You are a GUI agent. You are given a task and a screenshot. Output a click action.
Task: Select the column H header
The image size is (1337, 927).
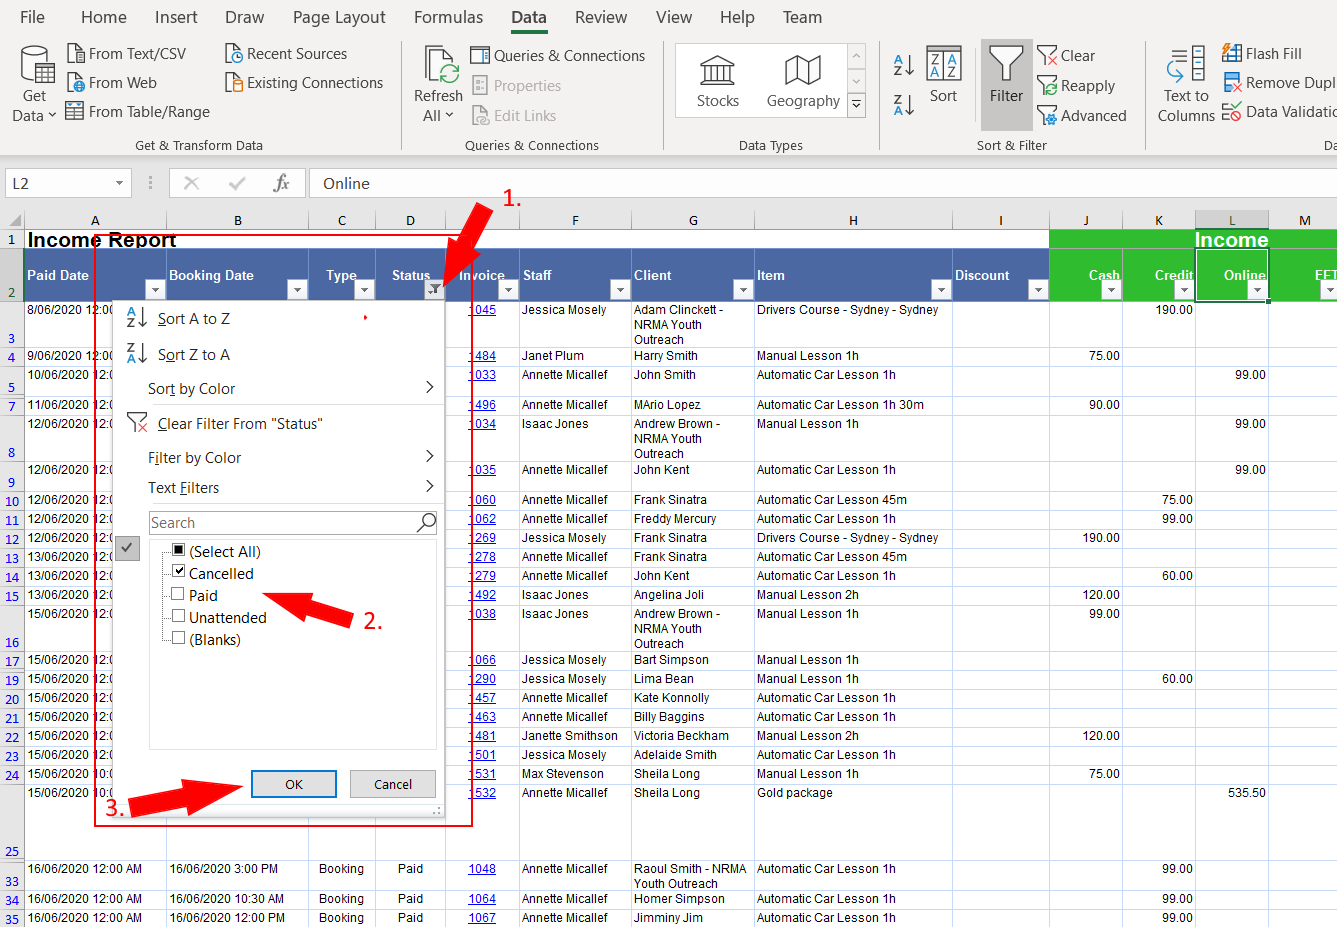pos(853,220)
